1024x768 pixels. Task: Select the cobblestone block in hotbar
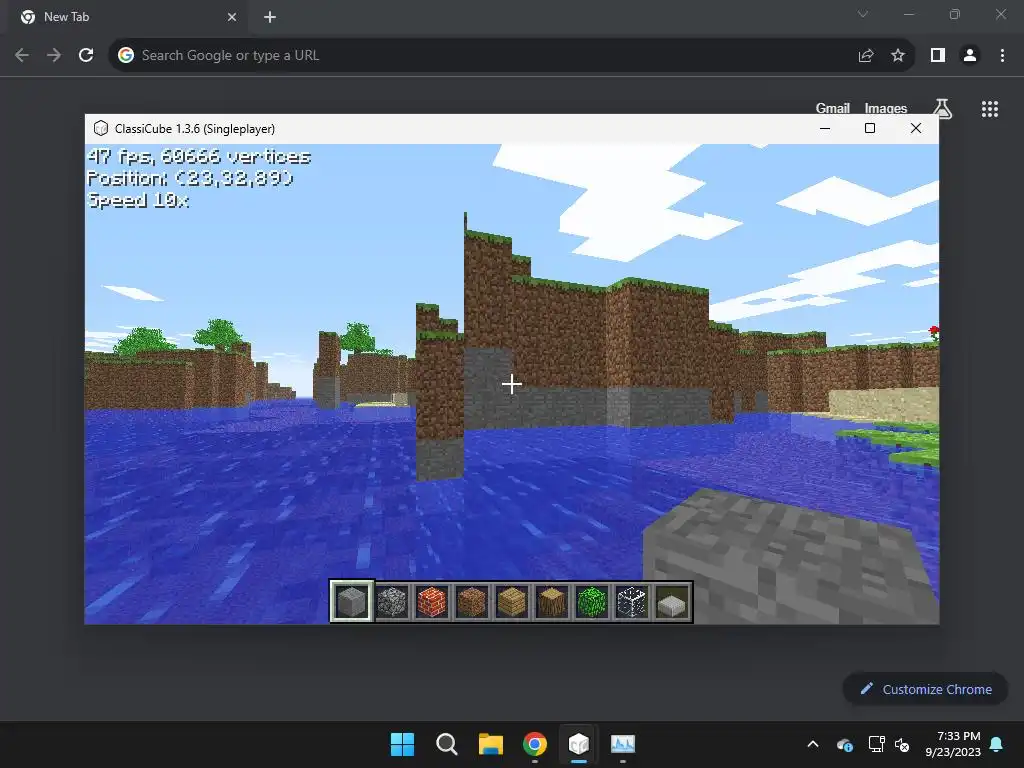pos(392,601)
